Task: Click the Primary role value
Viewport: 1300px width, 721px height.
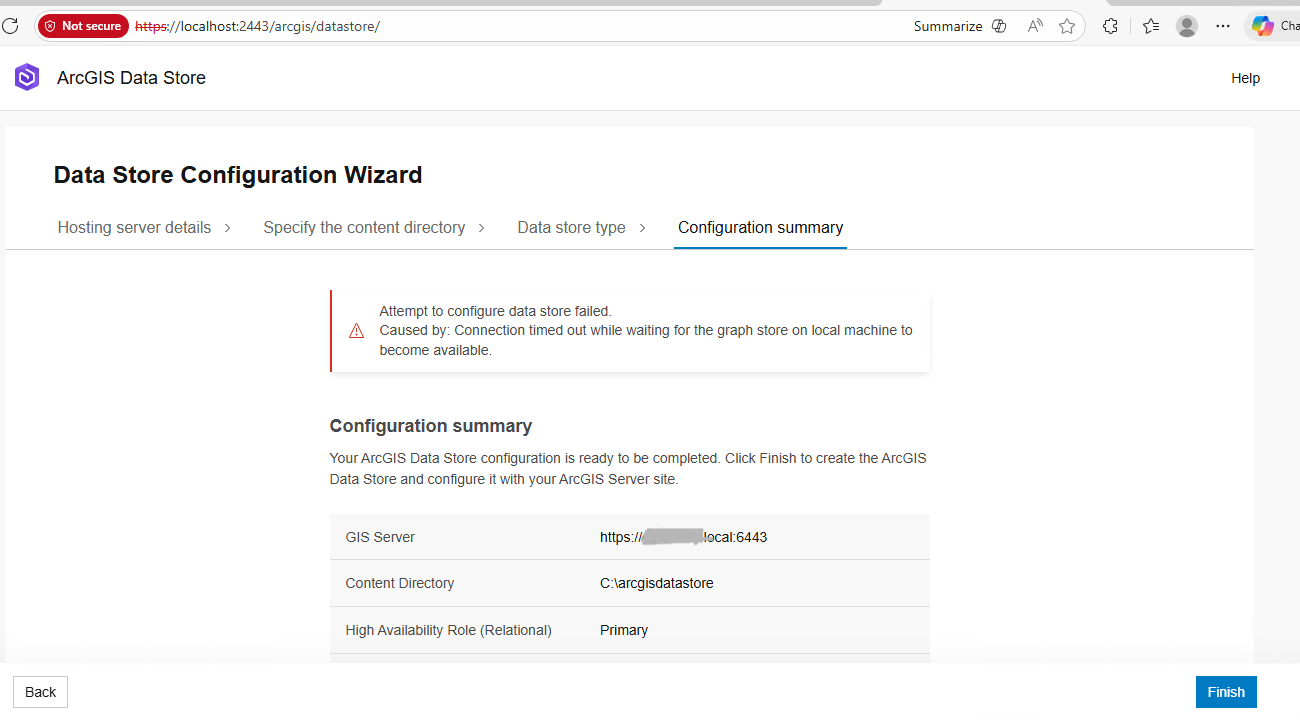Action: (624, 630)
